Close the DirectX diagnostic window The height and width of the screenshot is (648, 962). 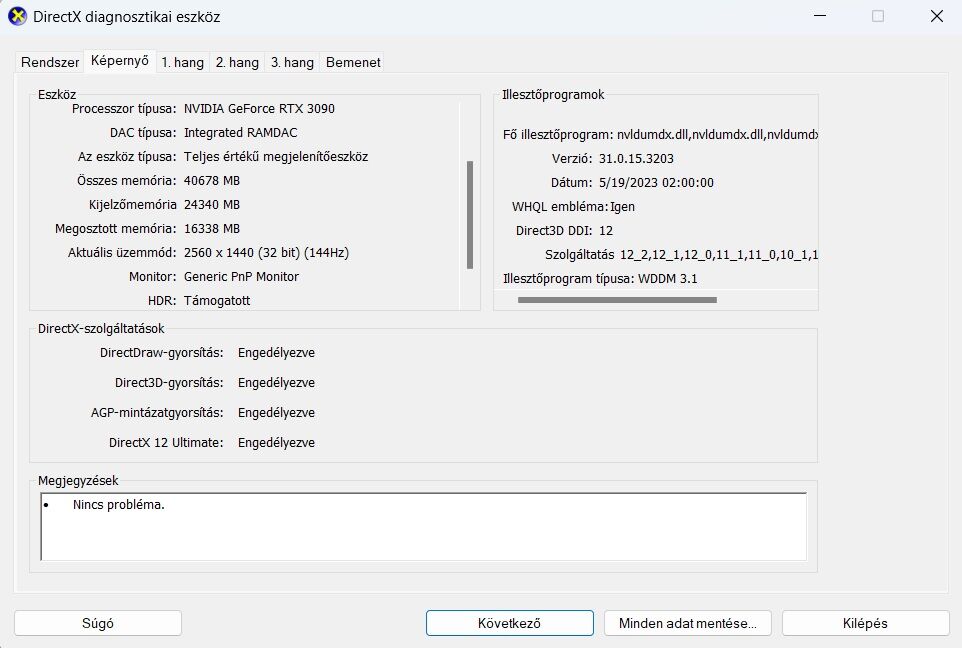tap(936, 16)
